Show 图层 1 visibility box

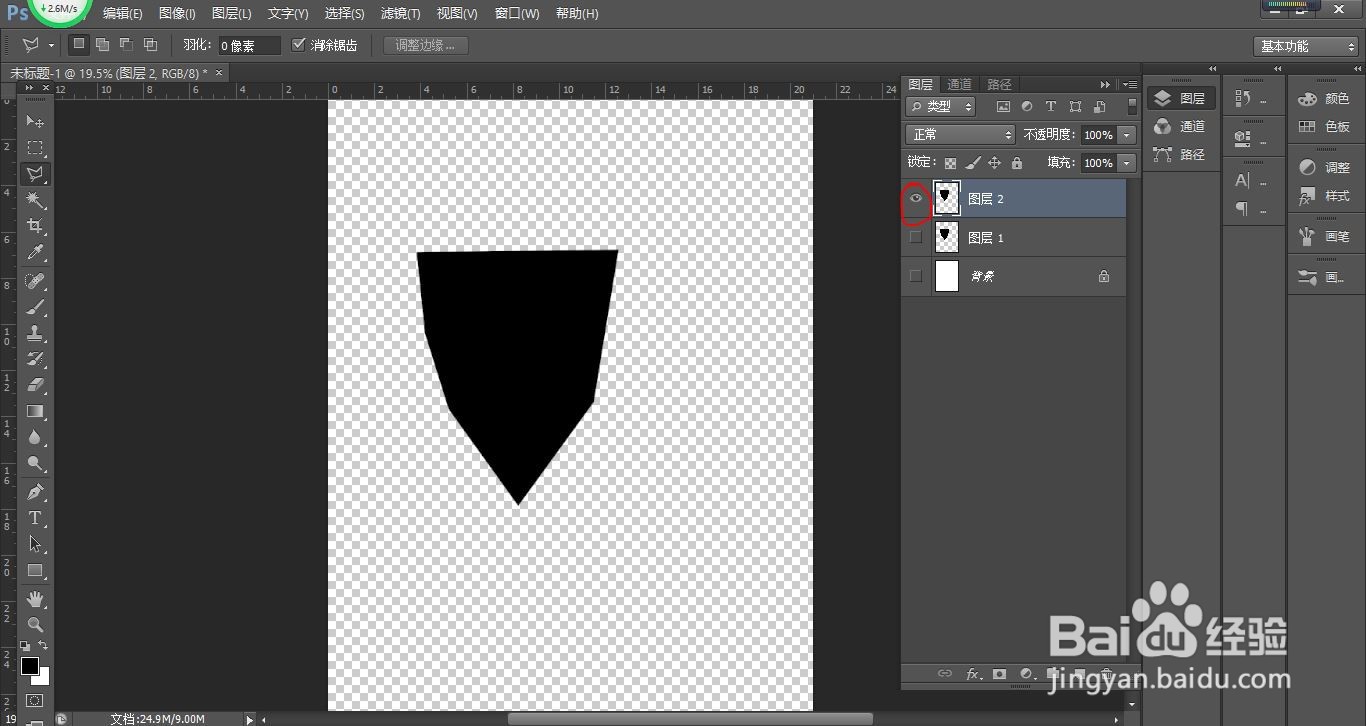tap(916, 237)
